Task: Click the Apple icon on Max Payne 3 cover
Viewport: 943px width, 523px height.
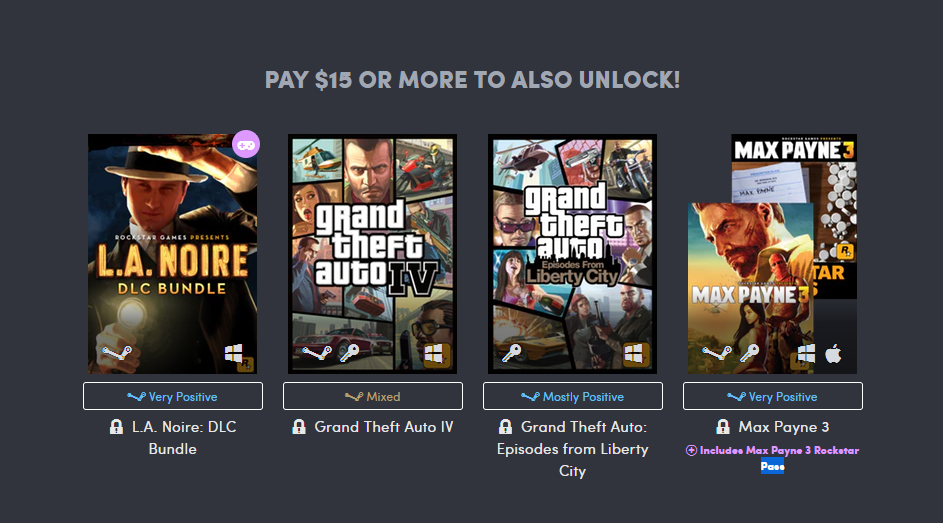Action: [833, 353]
